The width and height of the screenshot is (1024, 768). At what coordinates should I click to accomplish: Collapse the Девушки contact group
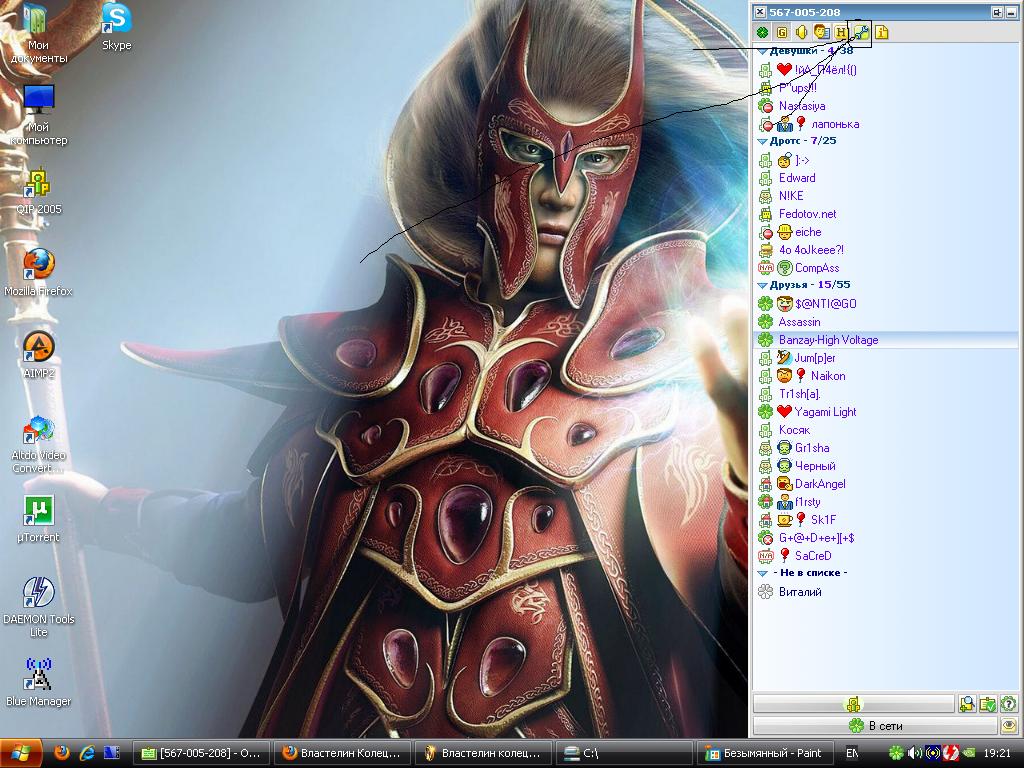(x=762, y=51)
